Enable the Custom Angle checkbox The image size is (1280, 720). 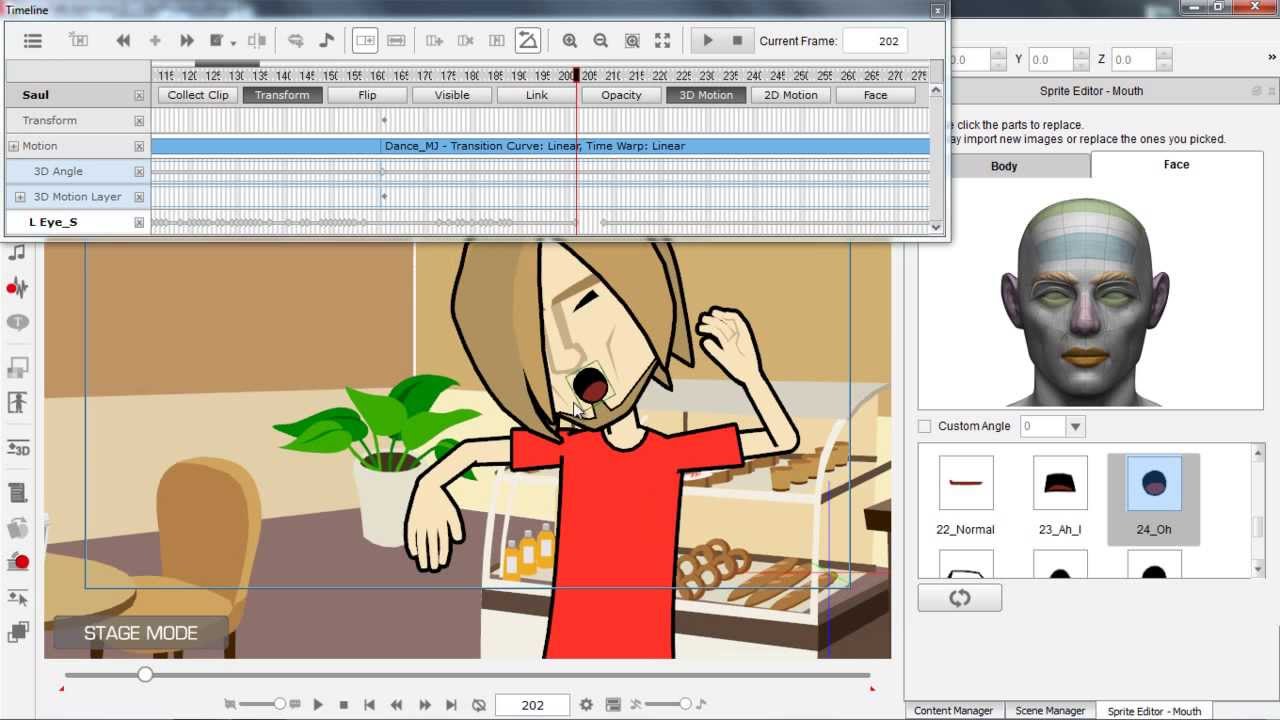coord(923,426)
